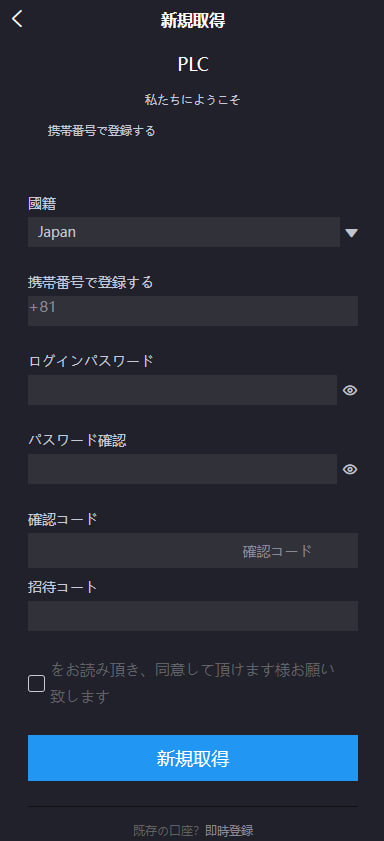Click the agreement text beside the checkbox
This screenshot has height=841, width=384.
(x=192, y=683)
